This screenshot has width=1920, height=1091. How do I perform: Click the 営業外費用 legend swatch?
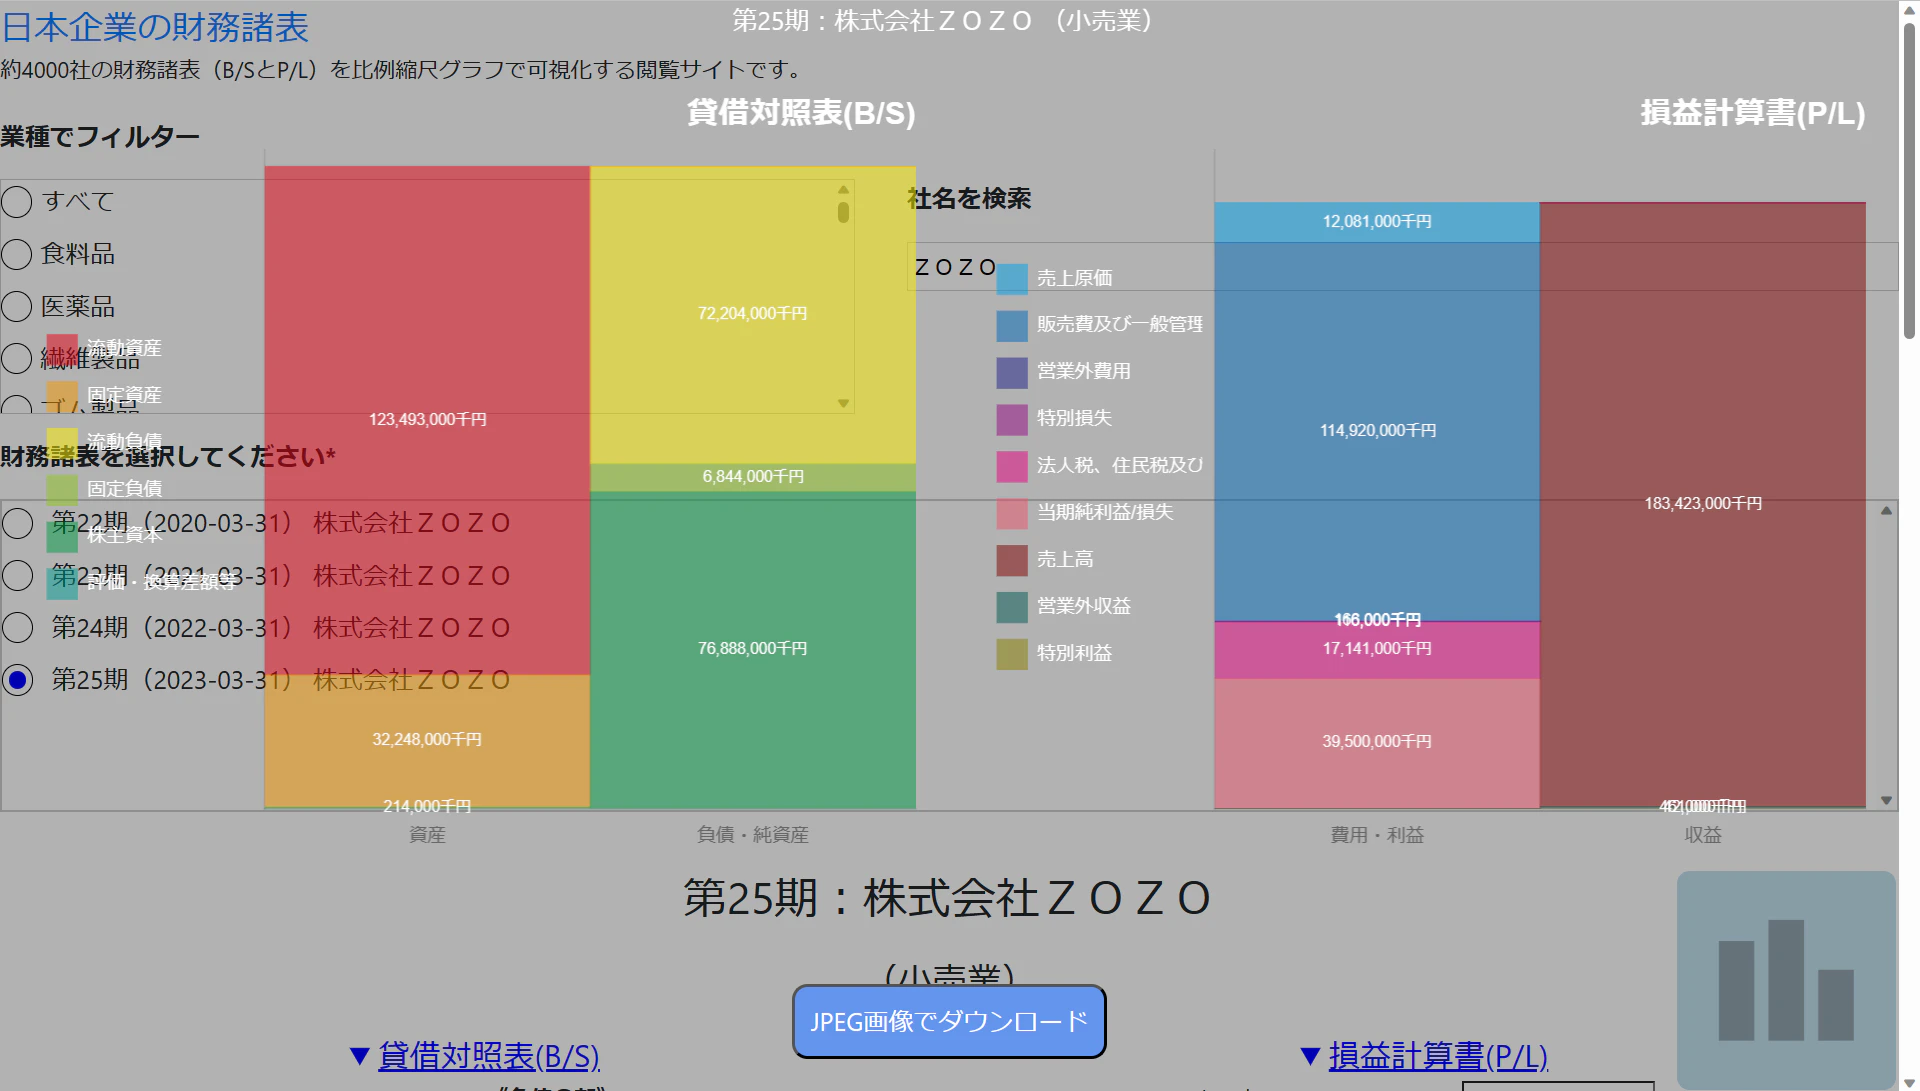pos(1012,372)
